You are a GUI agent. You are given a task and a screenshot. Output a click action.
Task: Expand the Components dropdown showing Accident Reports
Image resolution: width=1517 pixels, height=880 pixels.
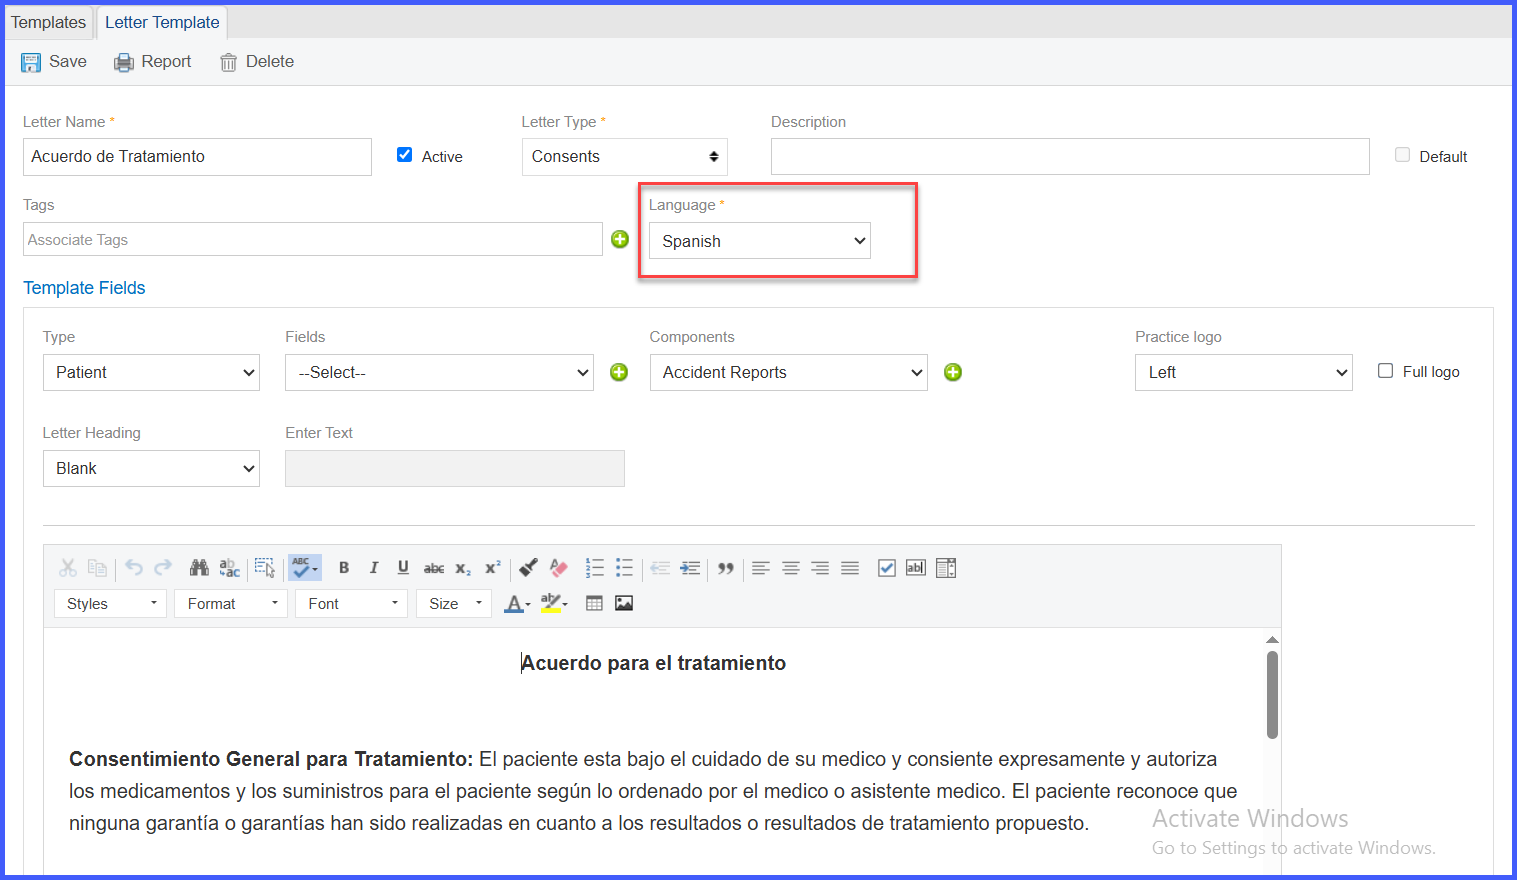tap(789, 372)
